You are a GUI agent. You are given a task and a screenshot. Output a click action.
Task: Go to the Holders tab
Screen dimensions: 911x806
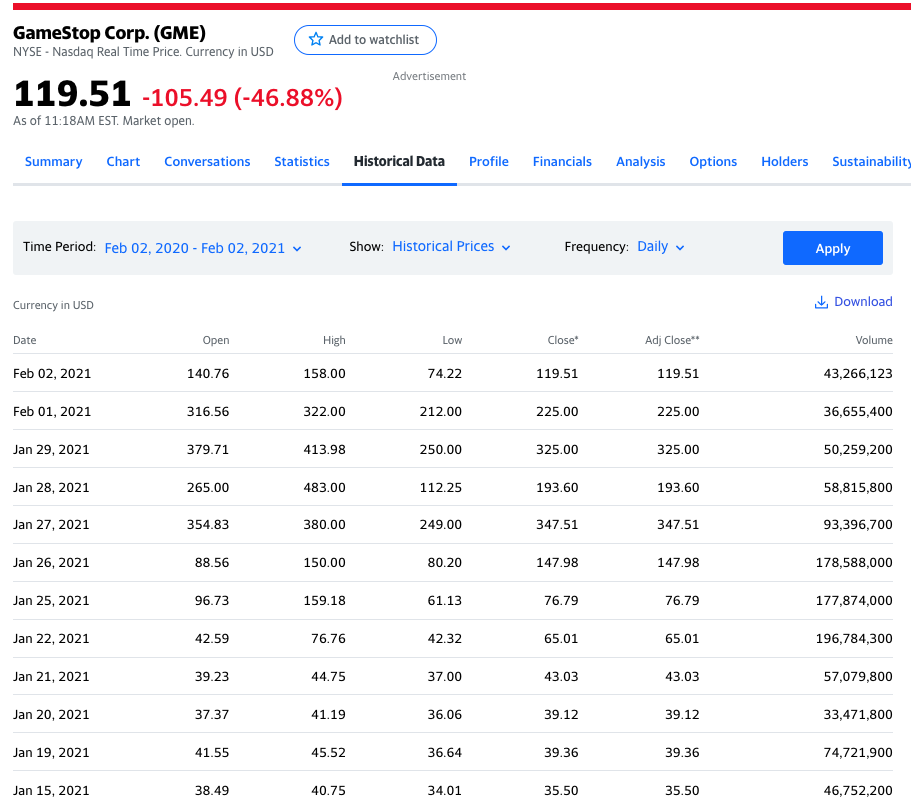point(784,162)
